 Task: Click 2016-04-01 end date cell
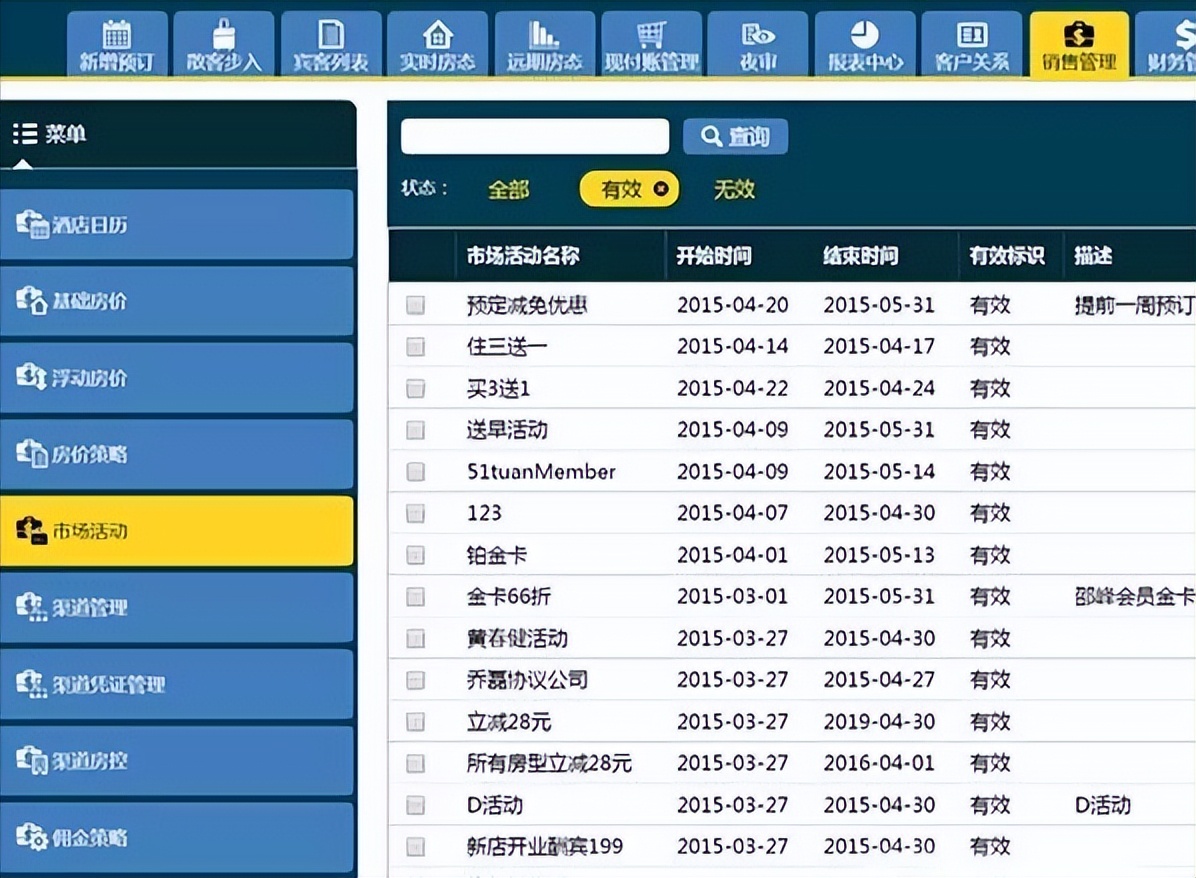tap(879, 763)
